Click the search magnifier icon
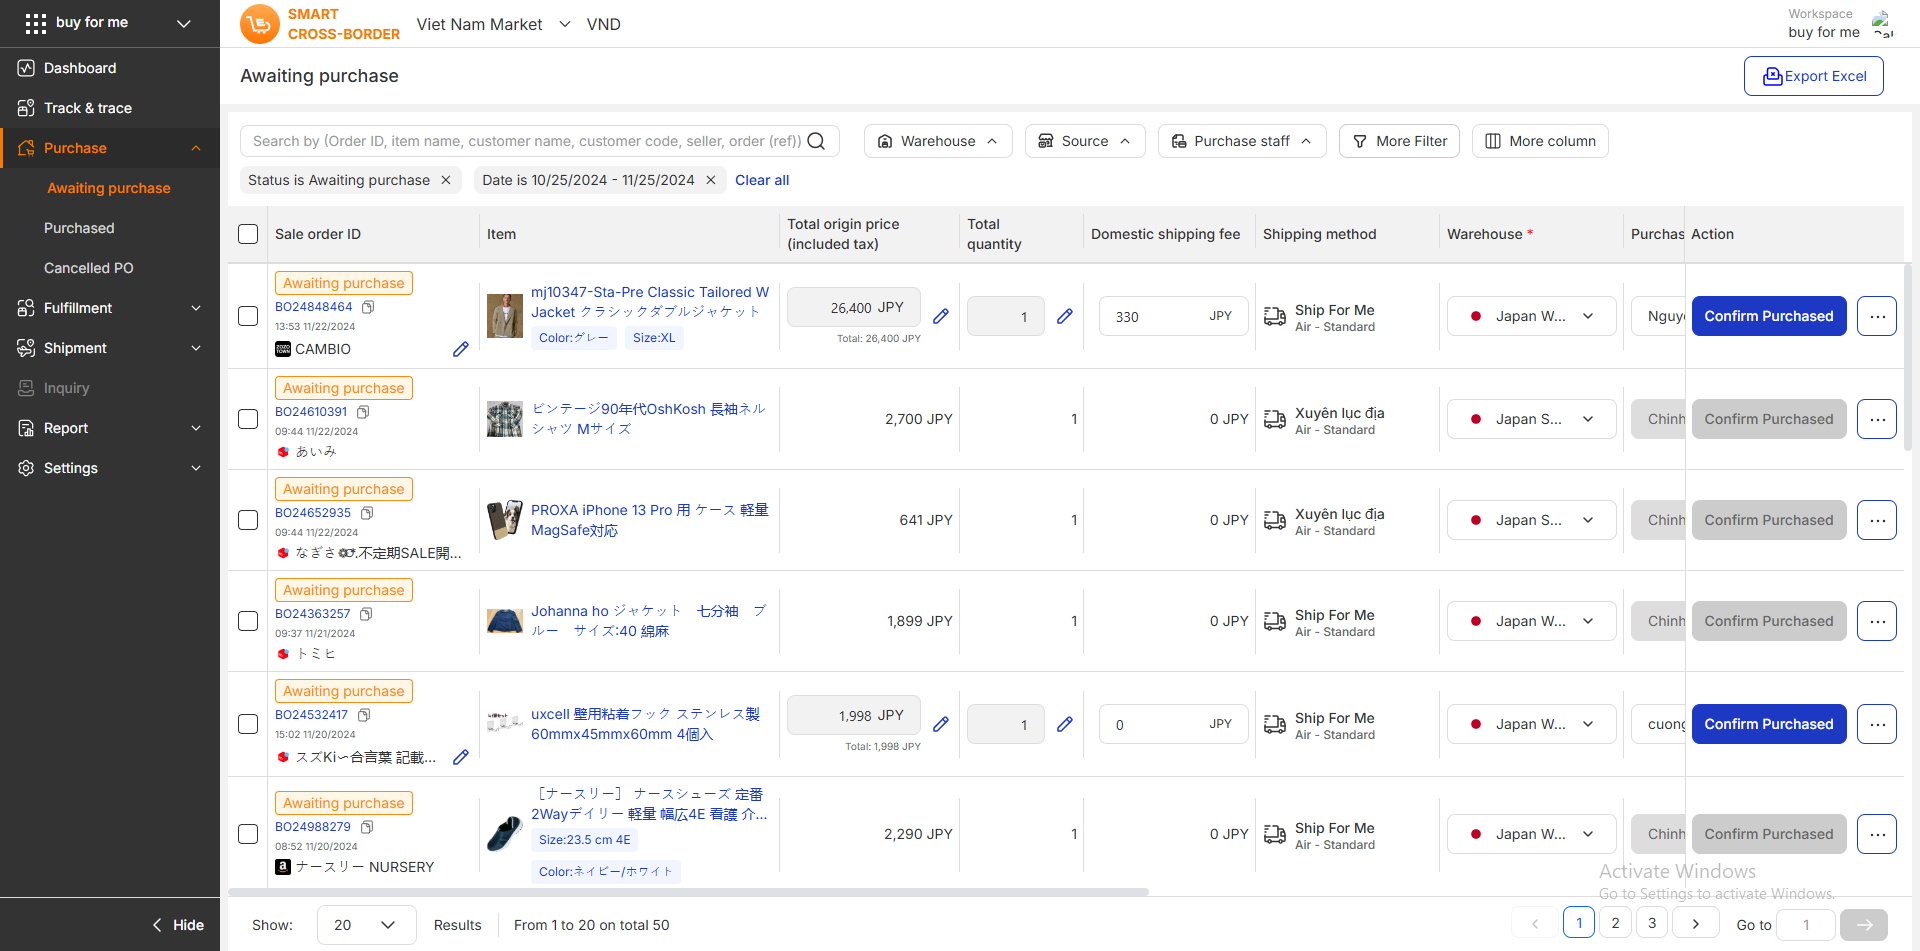 coord(816,141)
